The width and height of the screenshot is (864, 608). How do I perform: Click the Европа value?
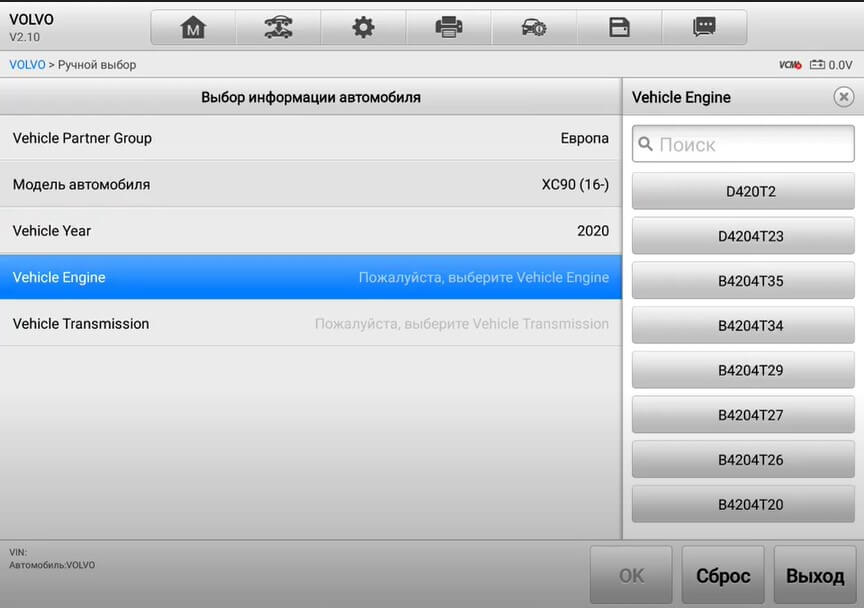coord(585,138)
